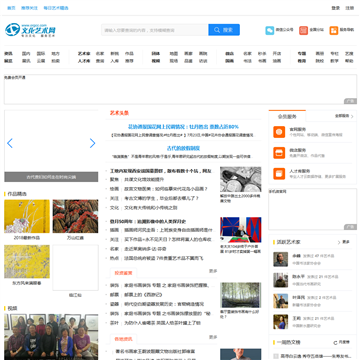Screen dimensions: 360x360
Task: Show previous slide with left carousel arrow
Action: click(x=10, y=143)
